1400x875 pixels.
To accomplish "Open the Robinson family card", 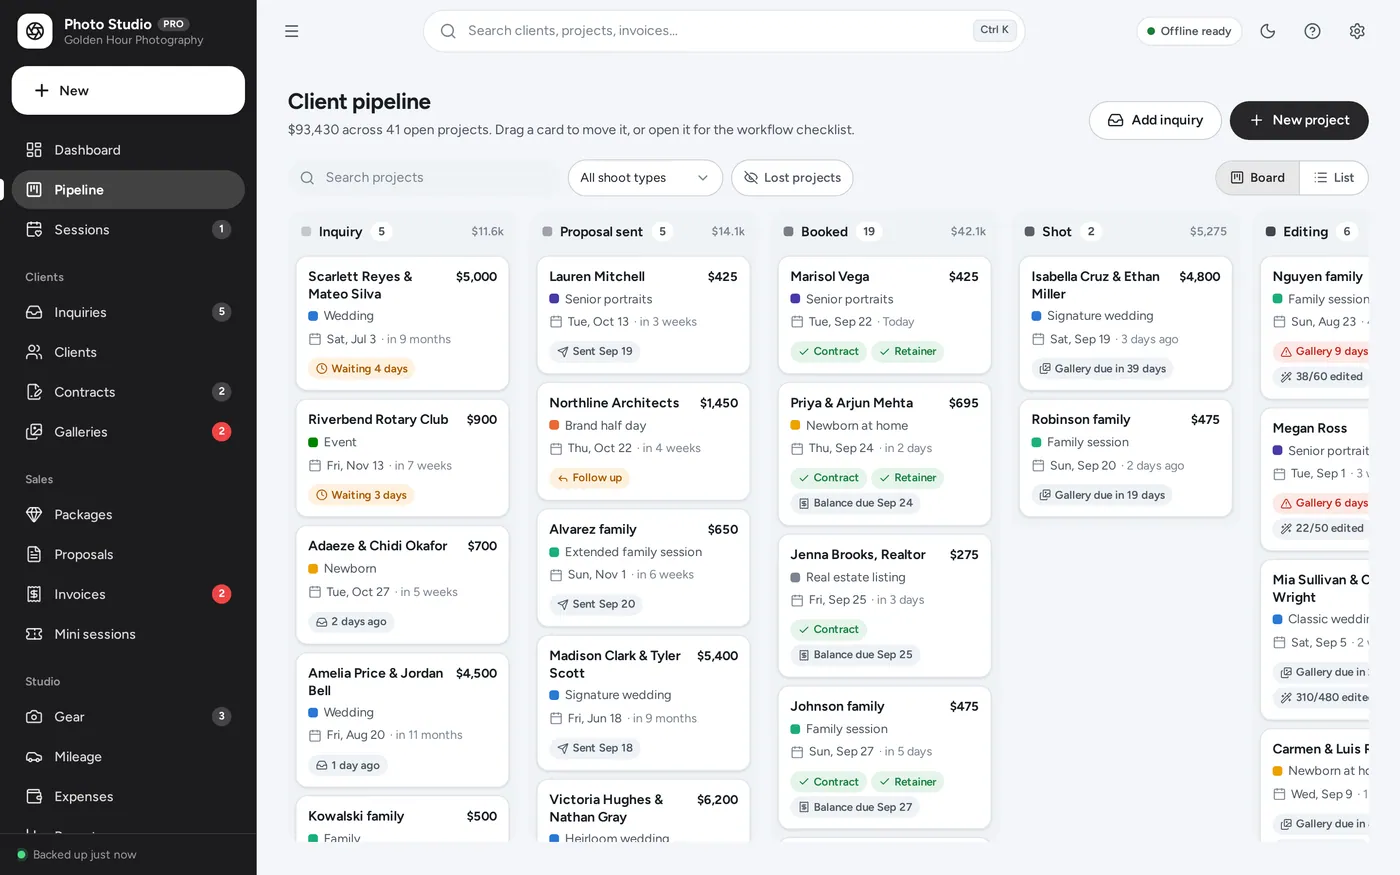I will coord(1125,458).
